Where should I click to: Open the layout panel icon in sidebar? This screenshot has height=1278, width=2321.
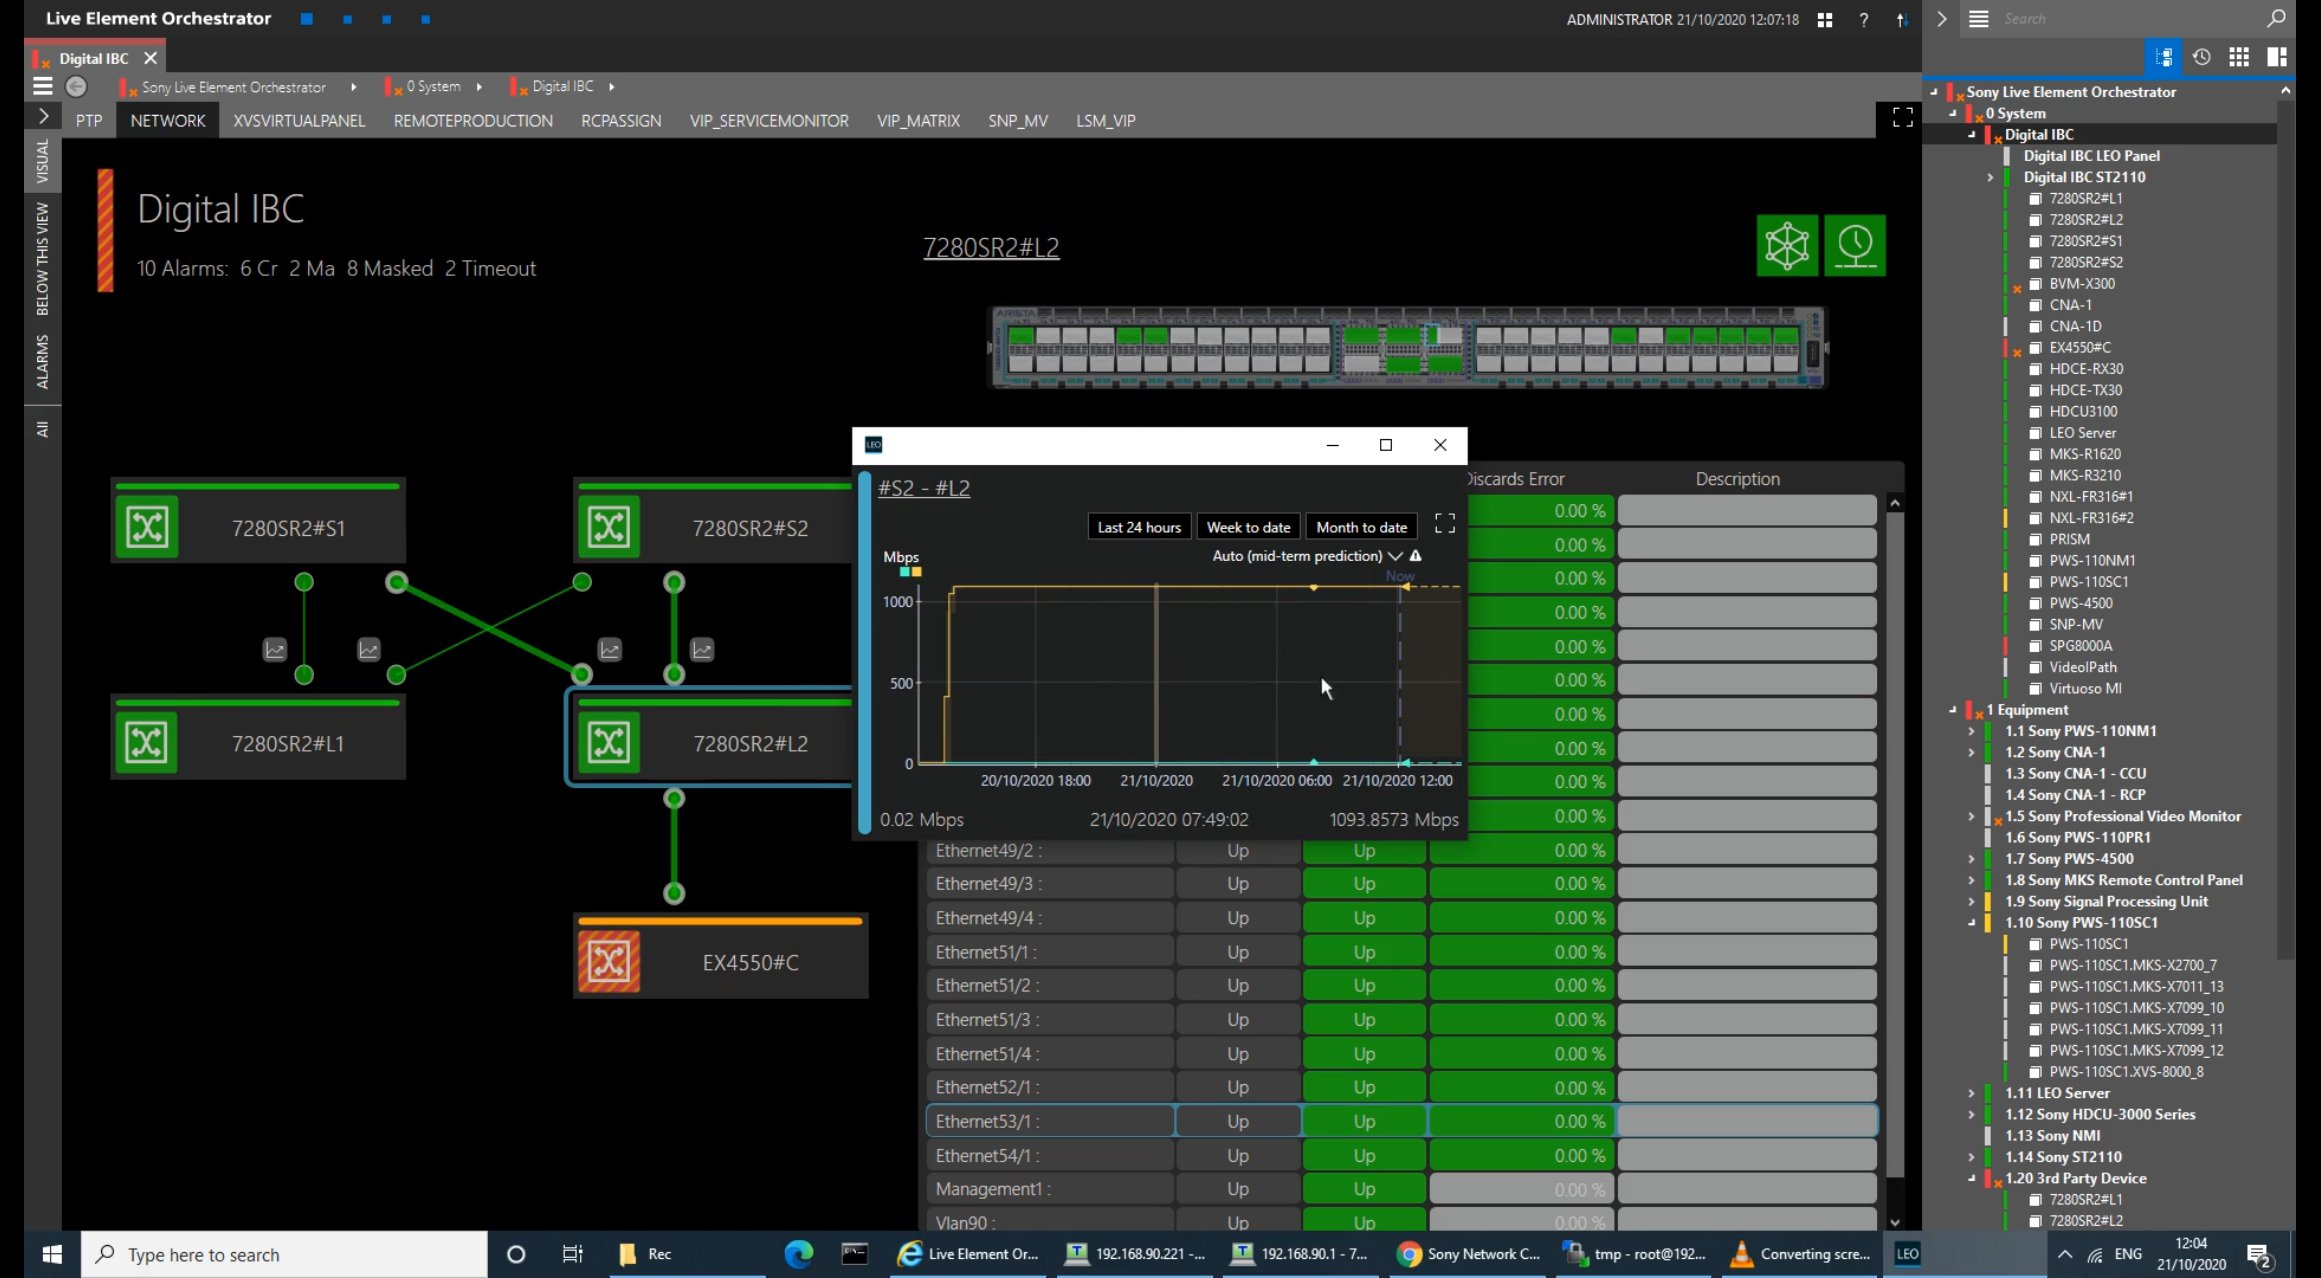pyautogui.click(x=2277, y=57)
